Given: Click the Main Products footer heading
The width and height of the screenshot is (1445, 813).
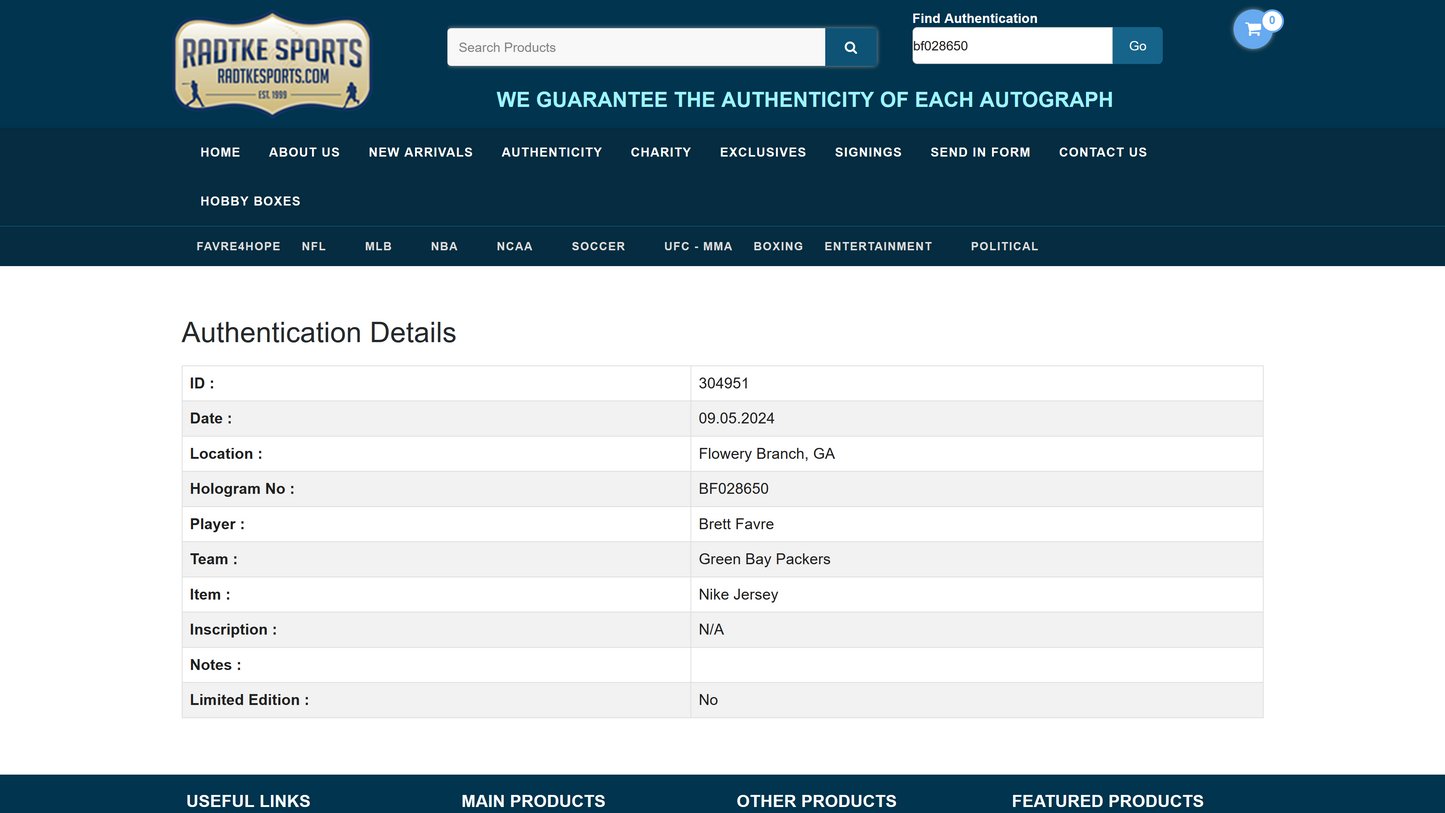Looking at the screenshot, I should (533, 801).
